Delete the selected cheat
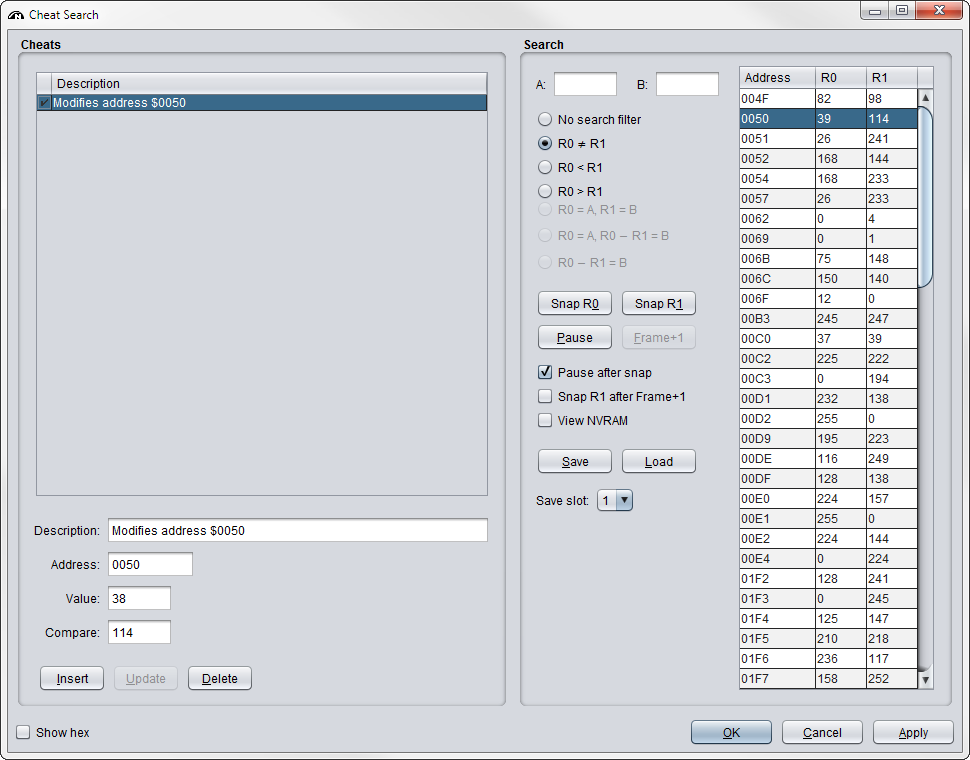Viewport: 970px width, 760px height. pyautogui.click(x=220, y=678)
